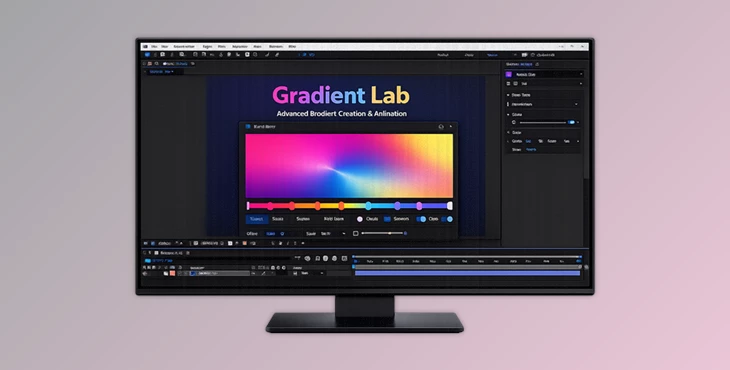
Task: Tick the empty square checkbox beside footer slider
Action: pos(355,233)
